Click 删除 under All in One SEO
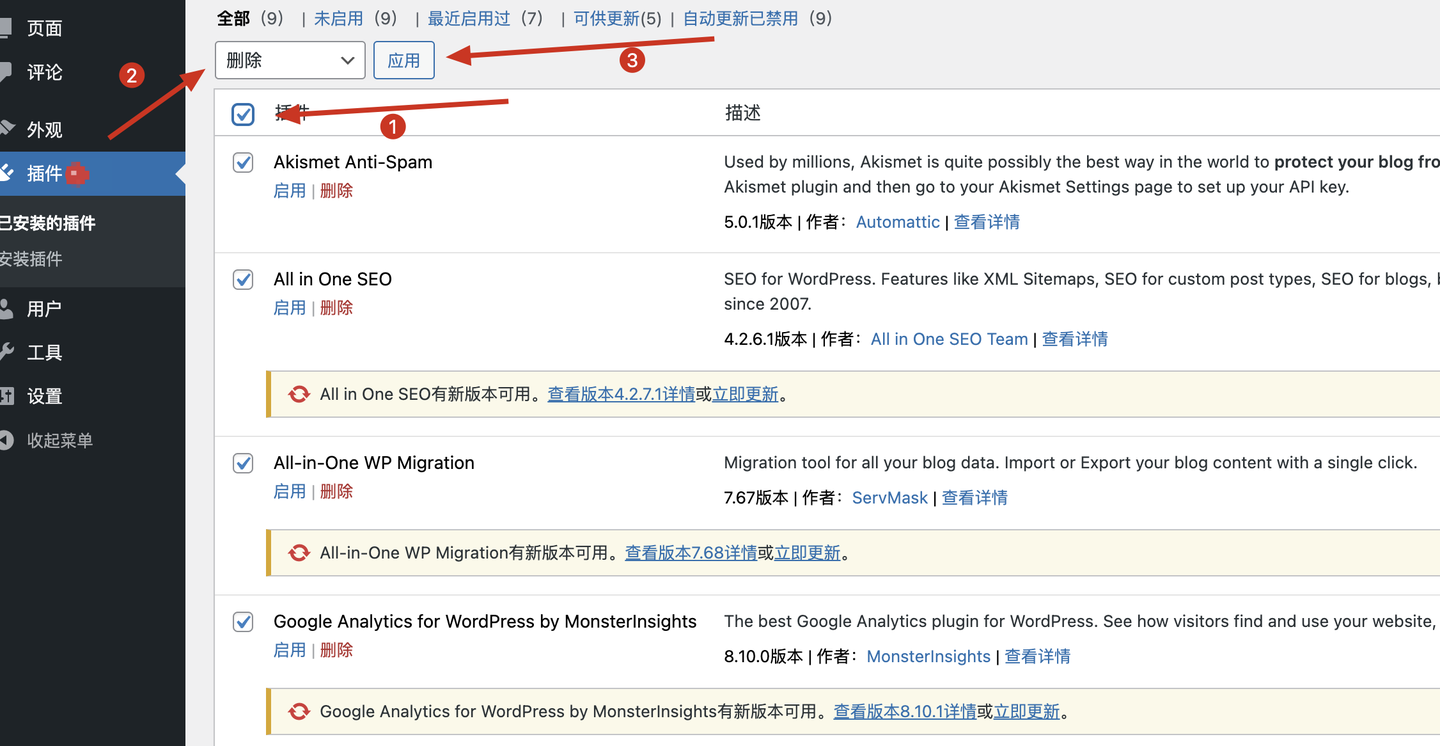This screenshot has width=1440, height=746. point(336,308)
